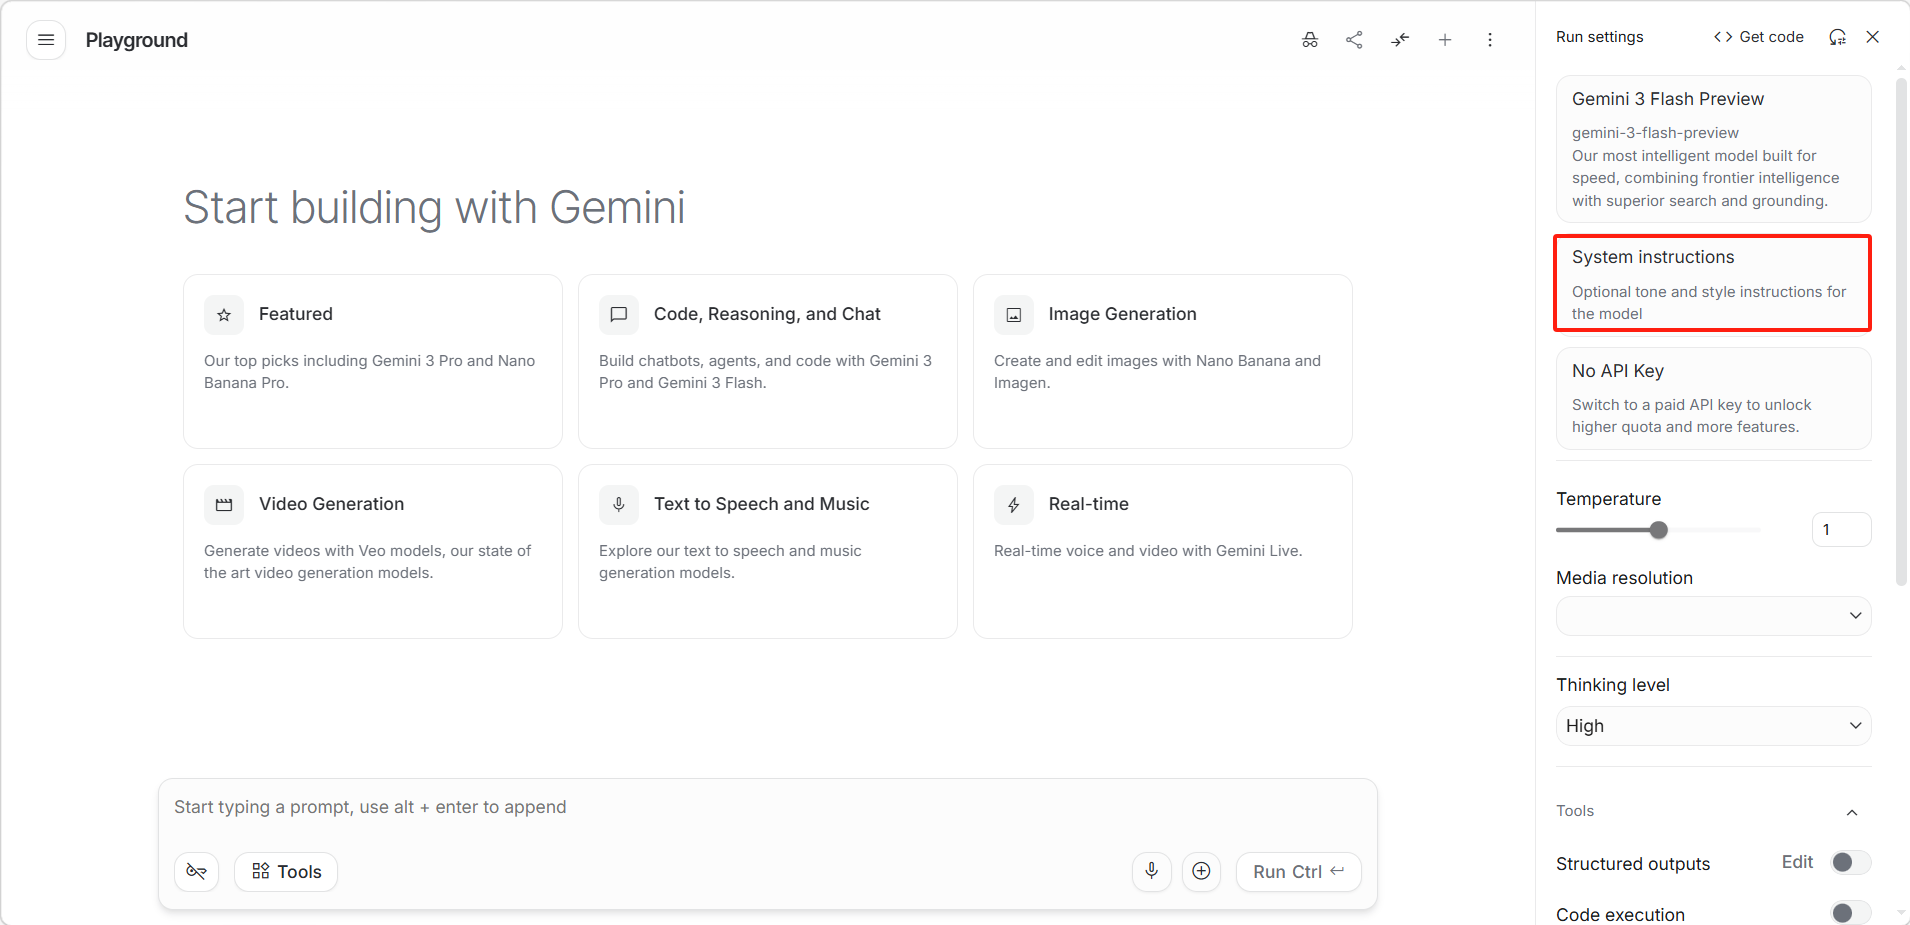This screenshot has width=1910, height=925.
Task: Toggle Code execution switch
Action: [x=1850, y=913]
